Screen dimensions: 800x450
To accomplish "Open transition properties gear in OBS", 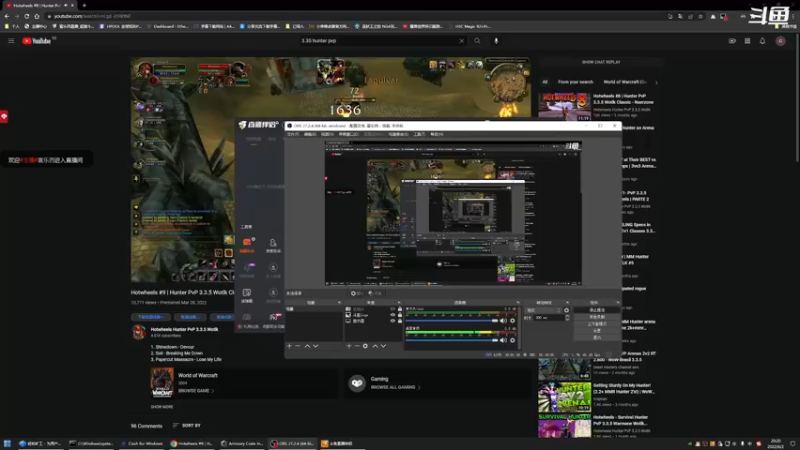I will click(x=566, y=310).
